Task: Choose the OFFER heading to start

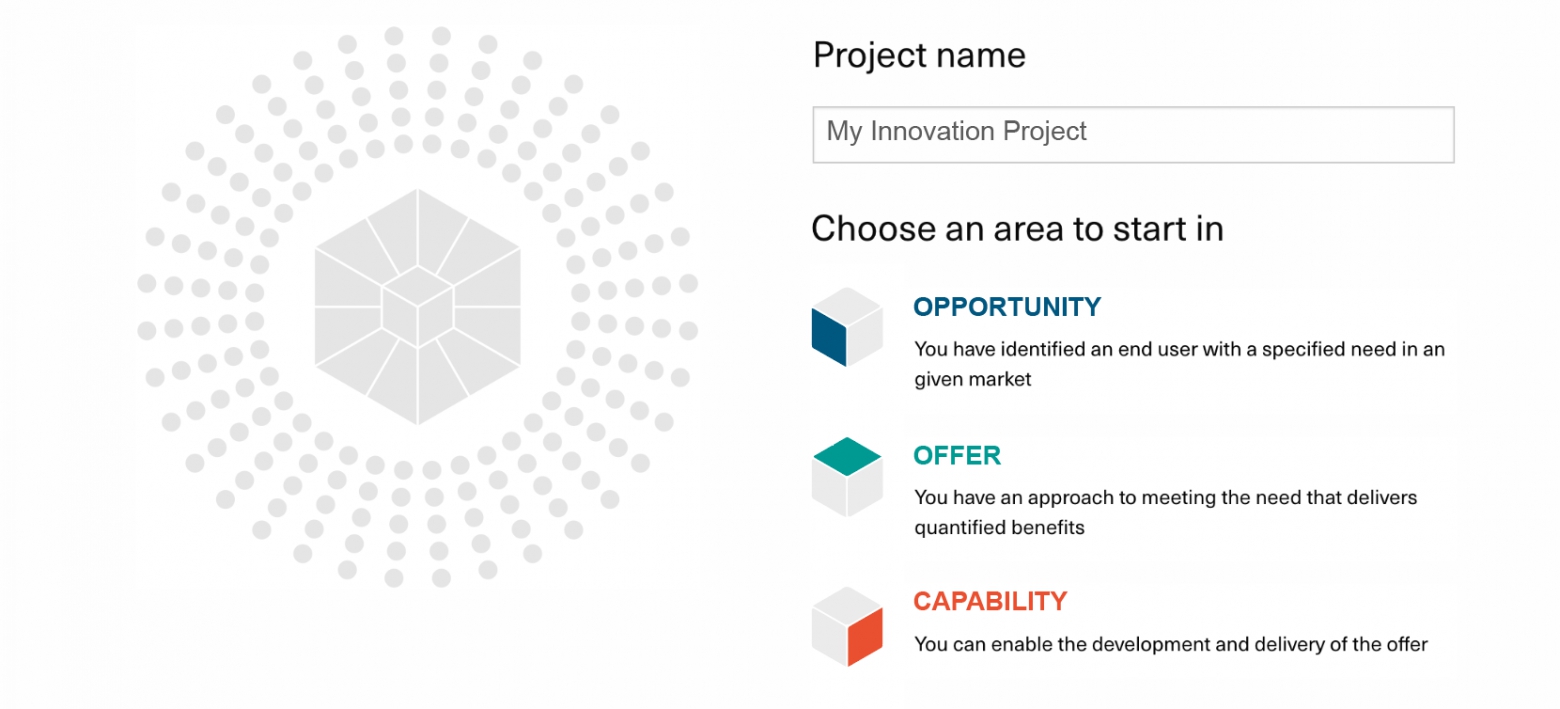Action: [957, 456]
